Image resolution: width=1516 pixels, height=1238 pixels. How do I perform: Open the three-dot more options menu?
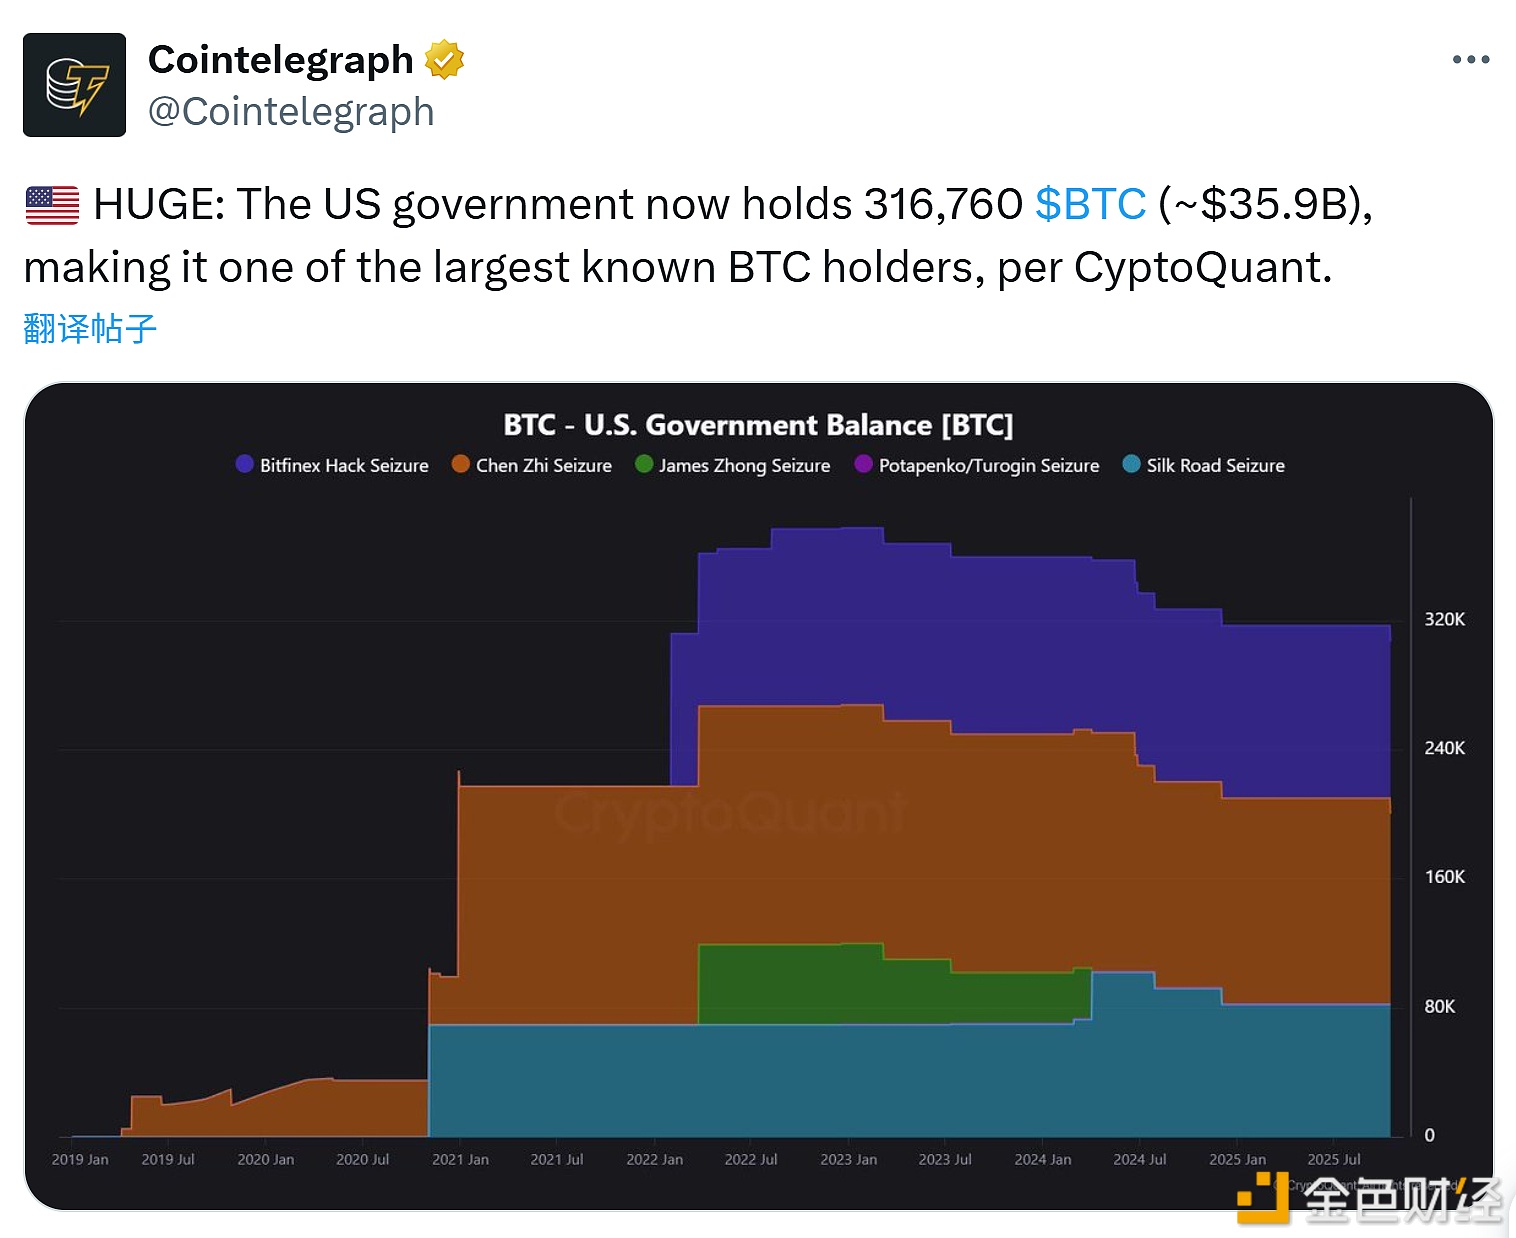[1470, 60]
